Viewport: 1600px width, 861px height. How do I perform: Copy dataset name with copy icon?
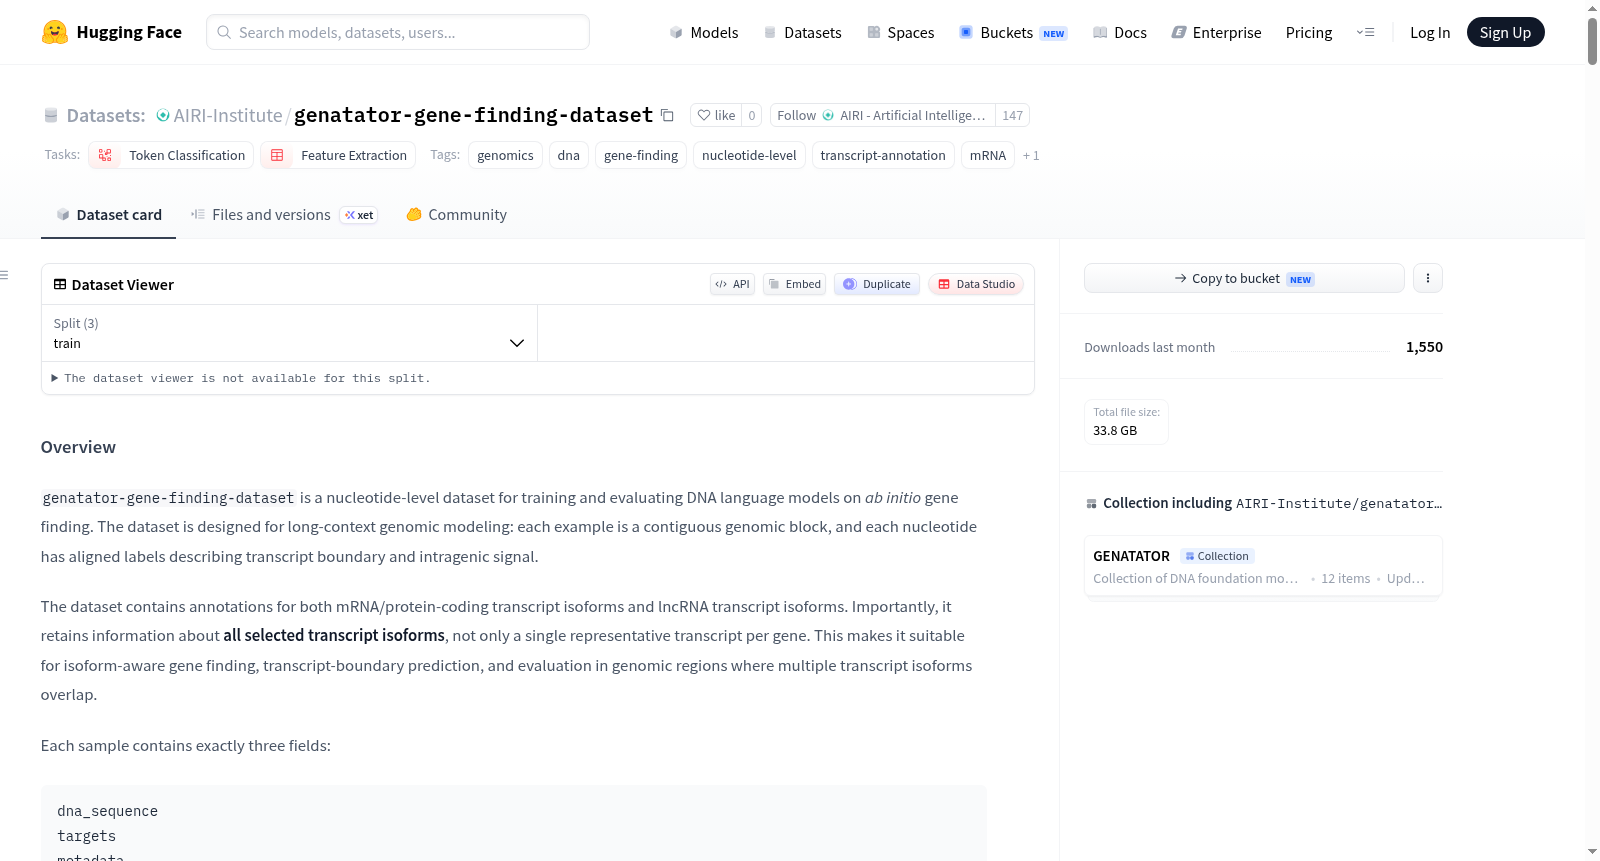[x=667, y=115]
